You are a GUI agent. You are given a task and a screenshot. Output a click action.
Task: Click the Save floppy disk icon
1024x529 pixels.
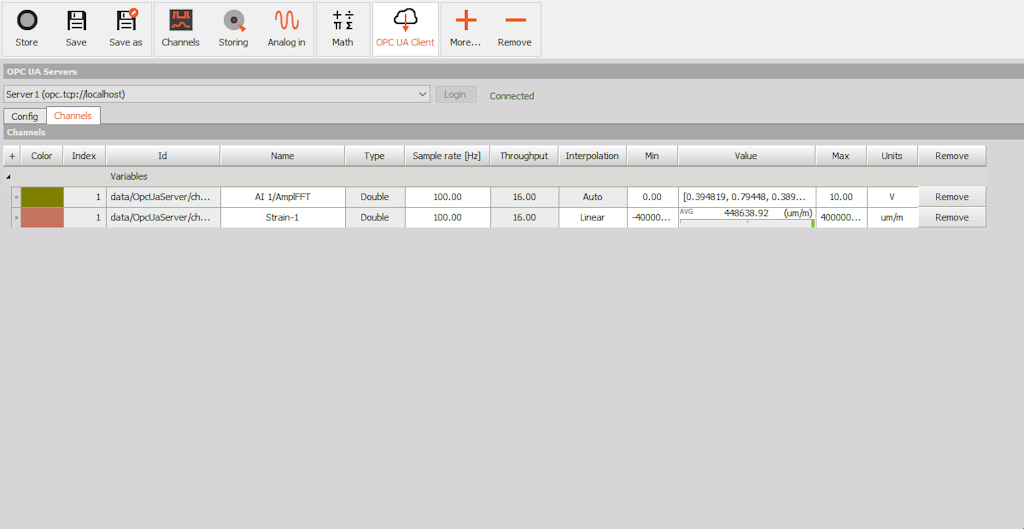click(76, 22)
